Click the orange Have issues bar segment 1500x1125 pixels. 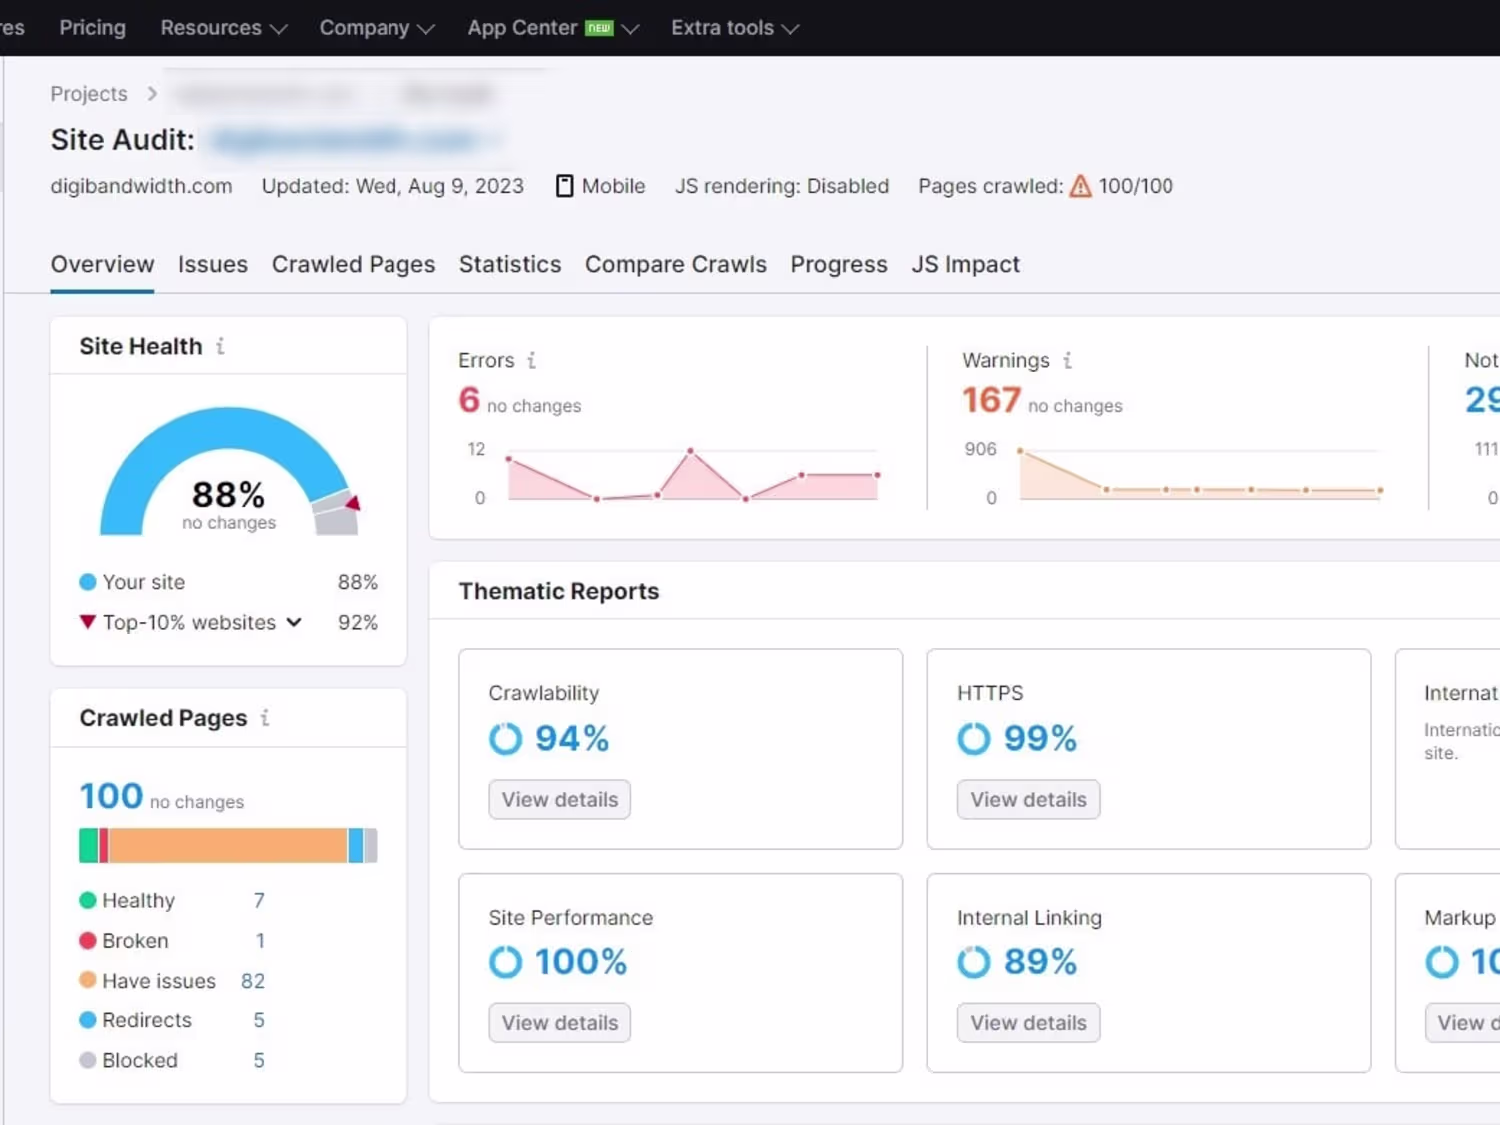pos(228,846)
